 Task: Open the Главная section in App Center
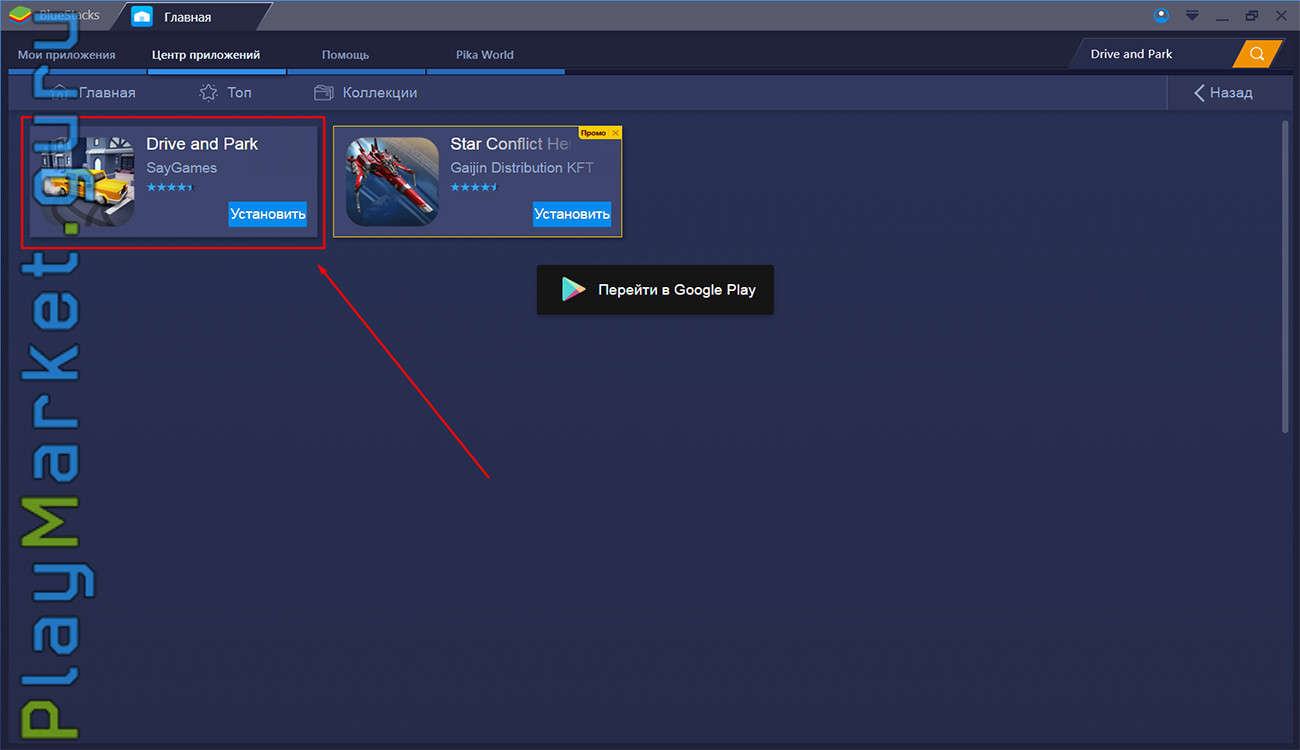92,92
